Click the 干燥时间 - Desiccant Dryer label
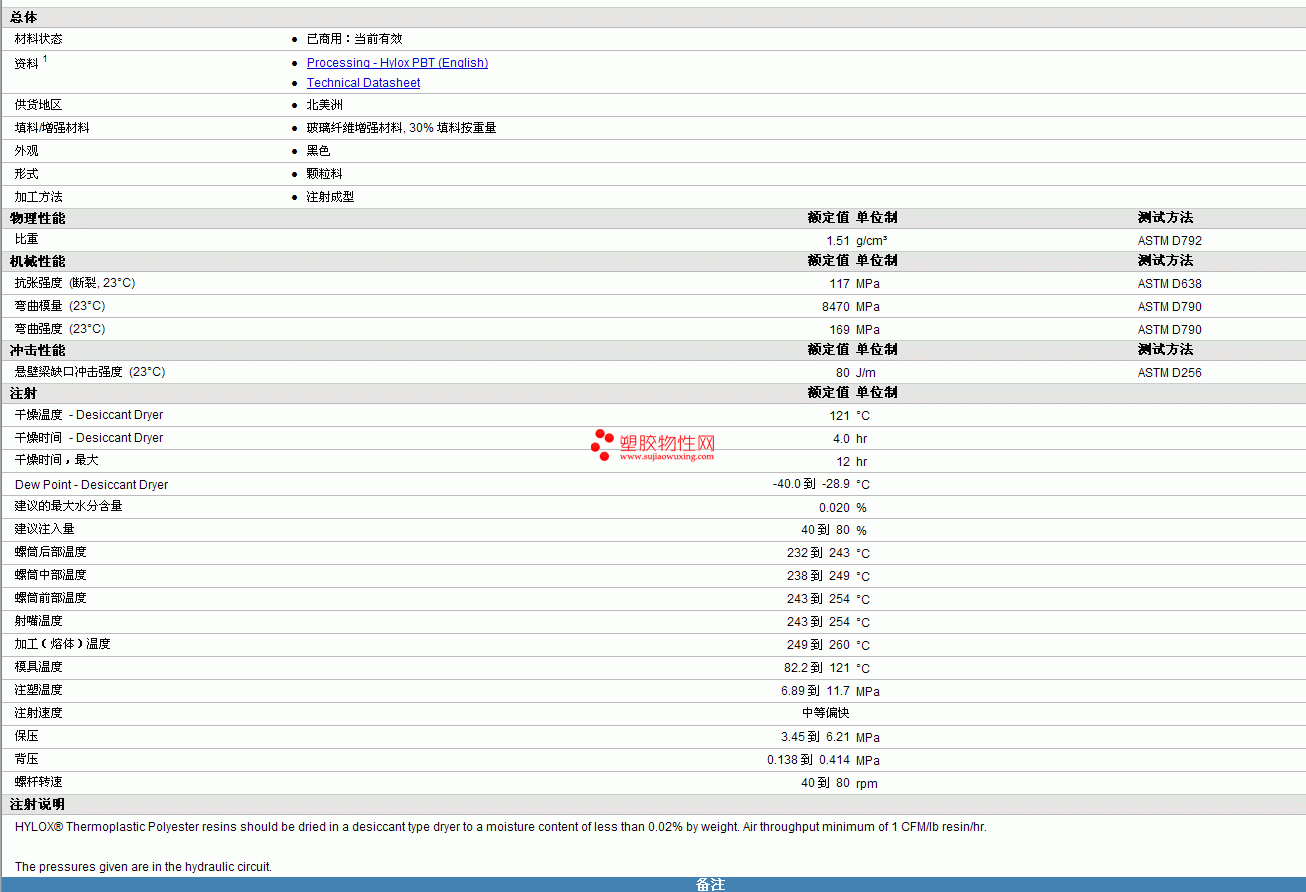 tap(89, 438)
